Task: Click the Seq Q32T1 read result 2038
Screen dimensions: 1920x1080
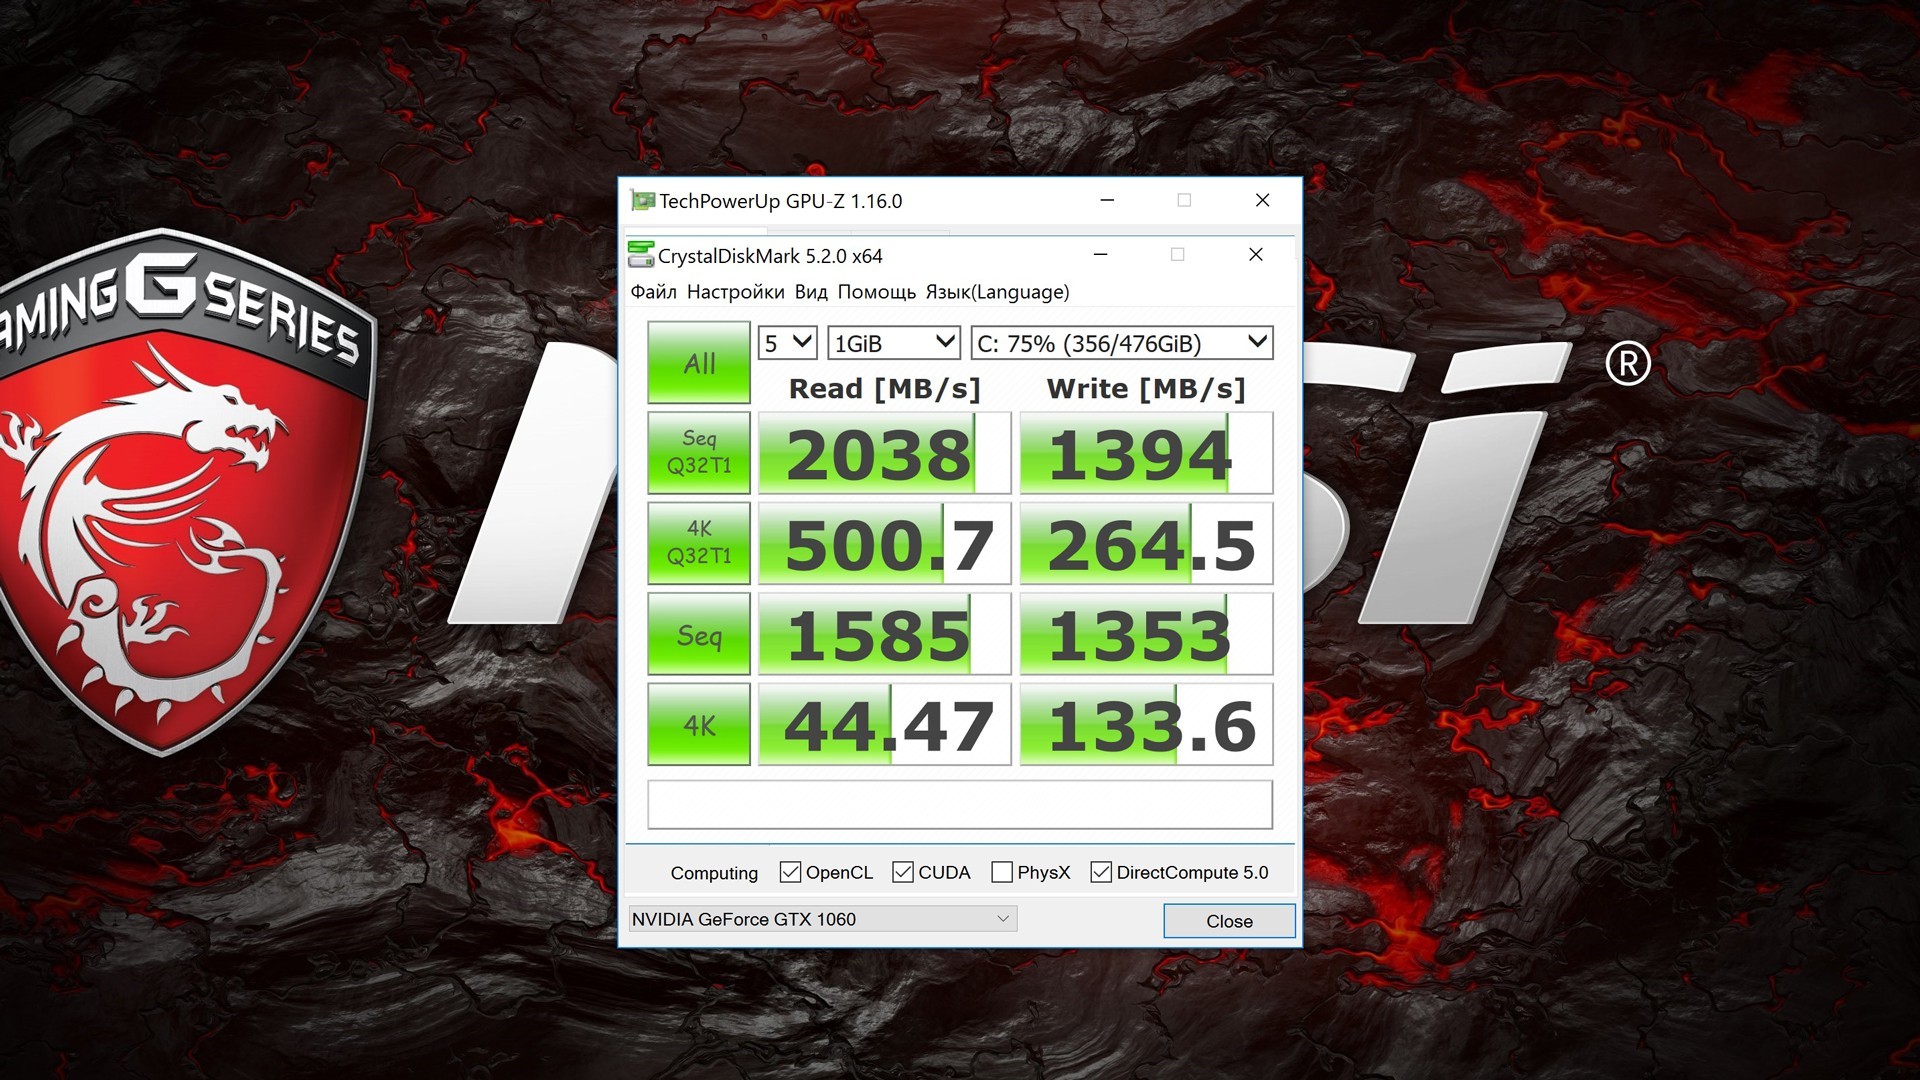Action: pos(884,453)
